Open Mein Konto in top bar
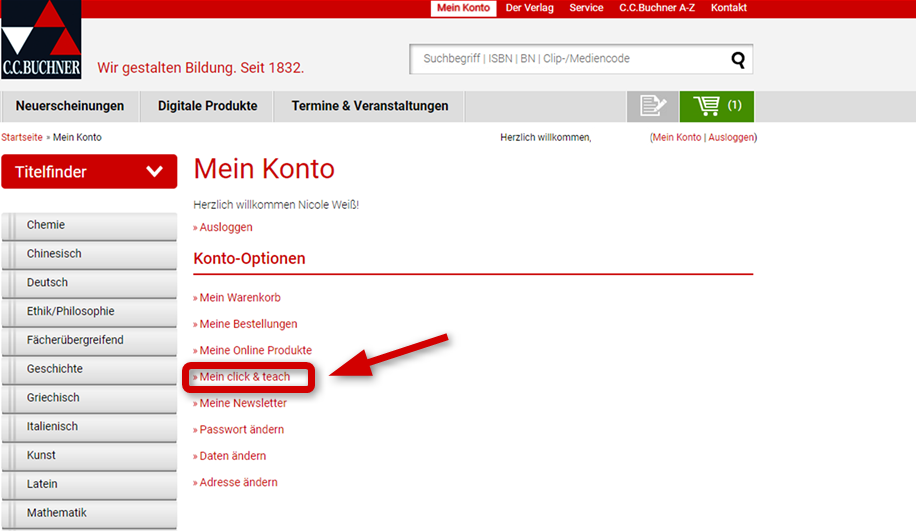This screenshot has width=916, height=531. 463,8
